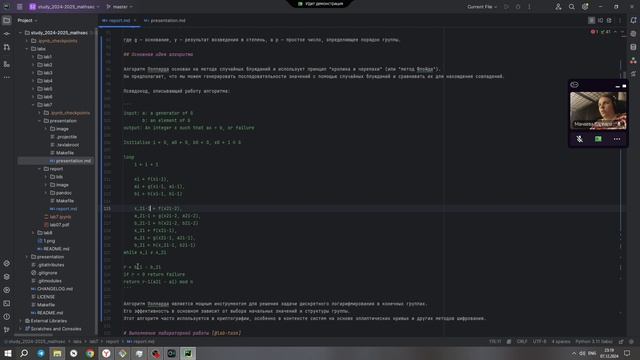Open PyCharm from Windows taskbar
The image size is (640, 360).
(188, 353)
